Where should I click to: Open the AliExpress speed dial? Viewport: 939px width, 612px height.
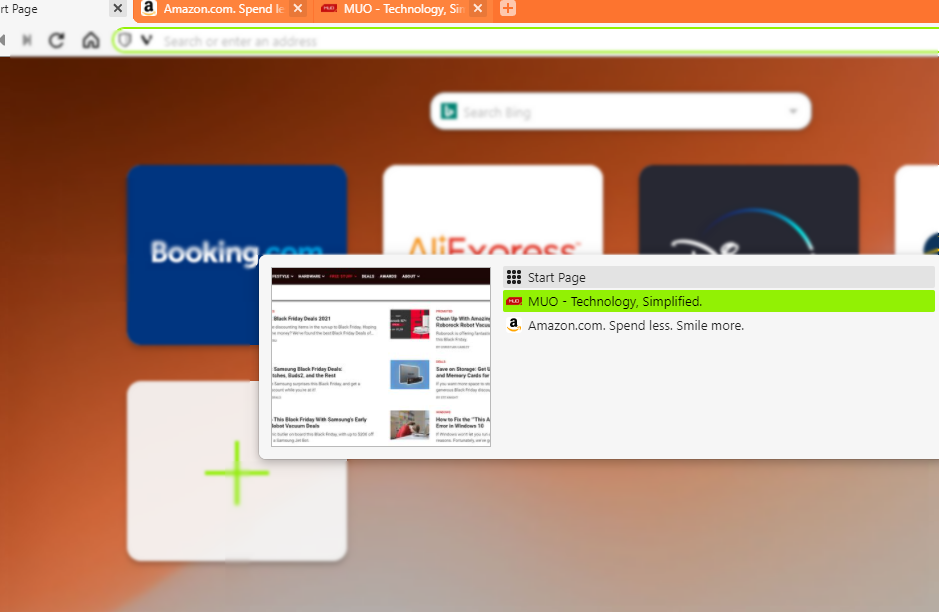tap(493, 210)
